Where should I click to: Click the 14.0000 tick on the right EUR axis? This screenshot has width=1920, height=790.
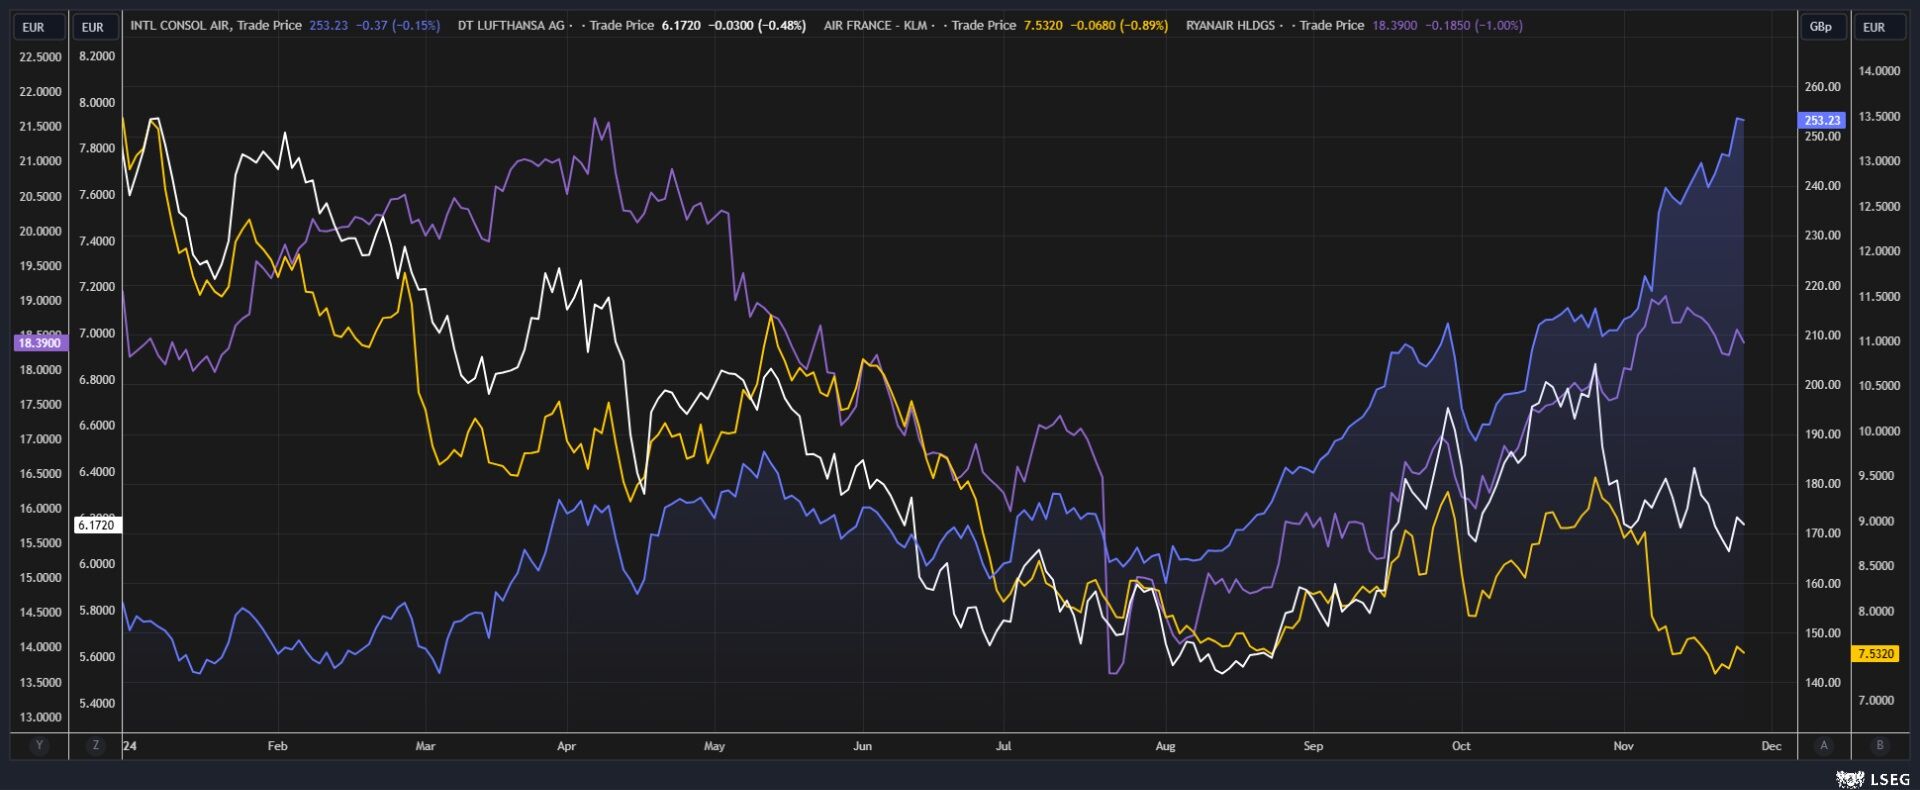[x=1879, y=71]
